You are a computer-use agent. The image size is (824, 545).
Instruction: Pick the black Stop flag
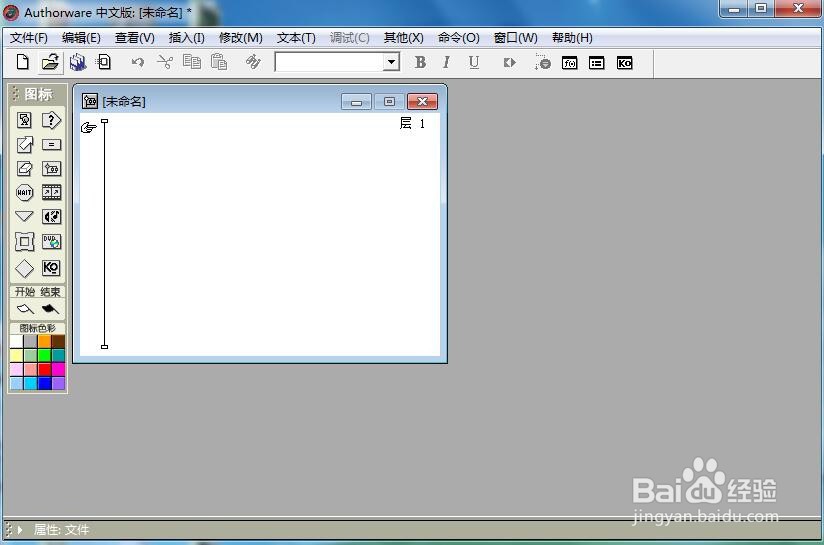coord(50,309)
